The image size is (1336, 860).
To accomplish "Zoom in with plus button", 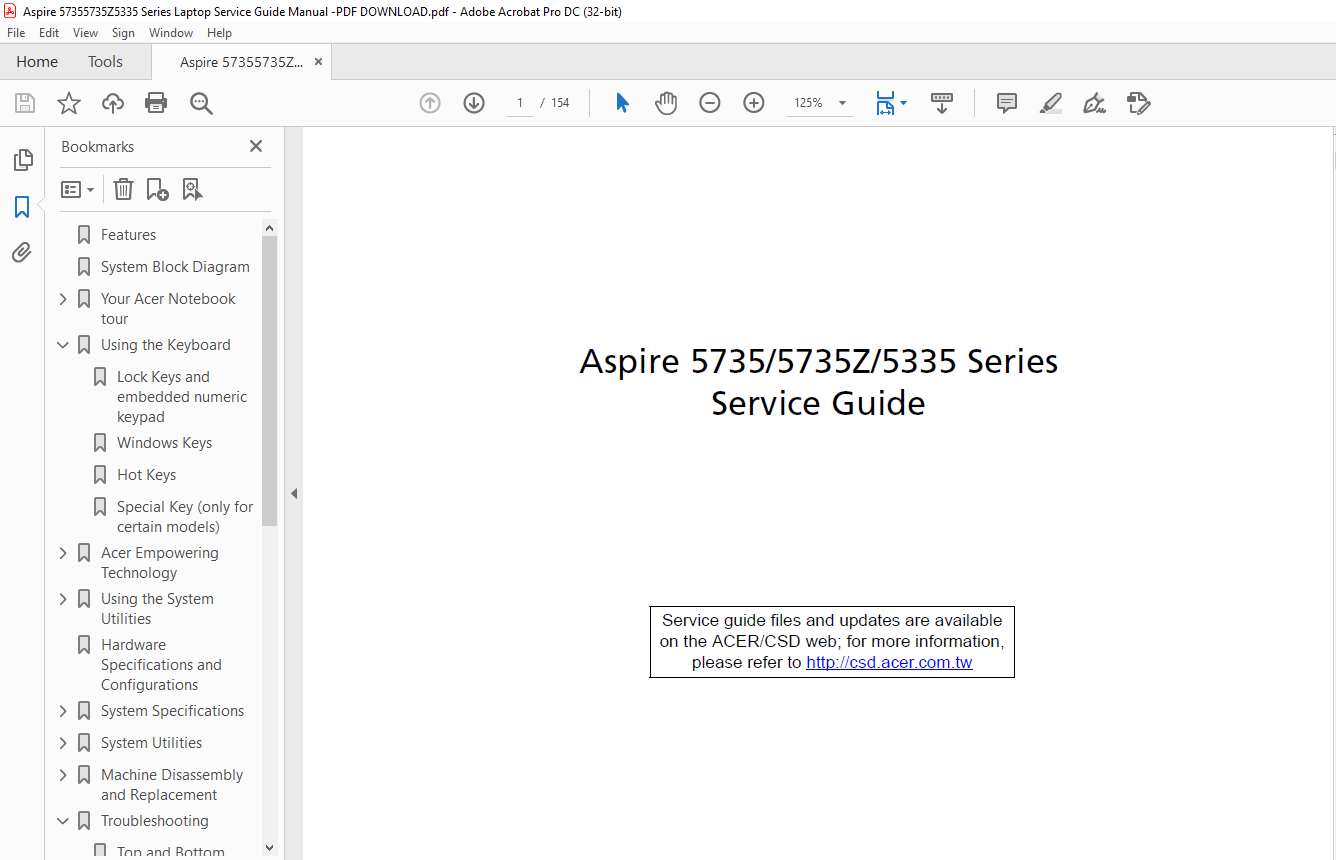I will pyautogui.click(x=754, y=103).
